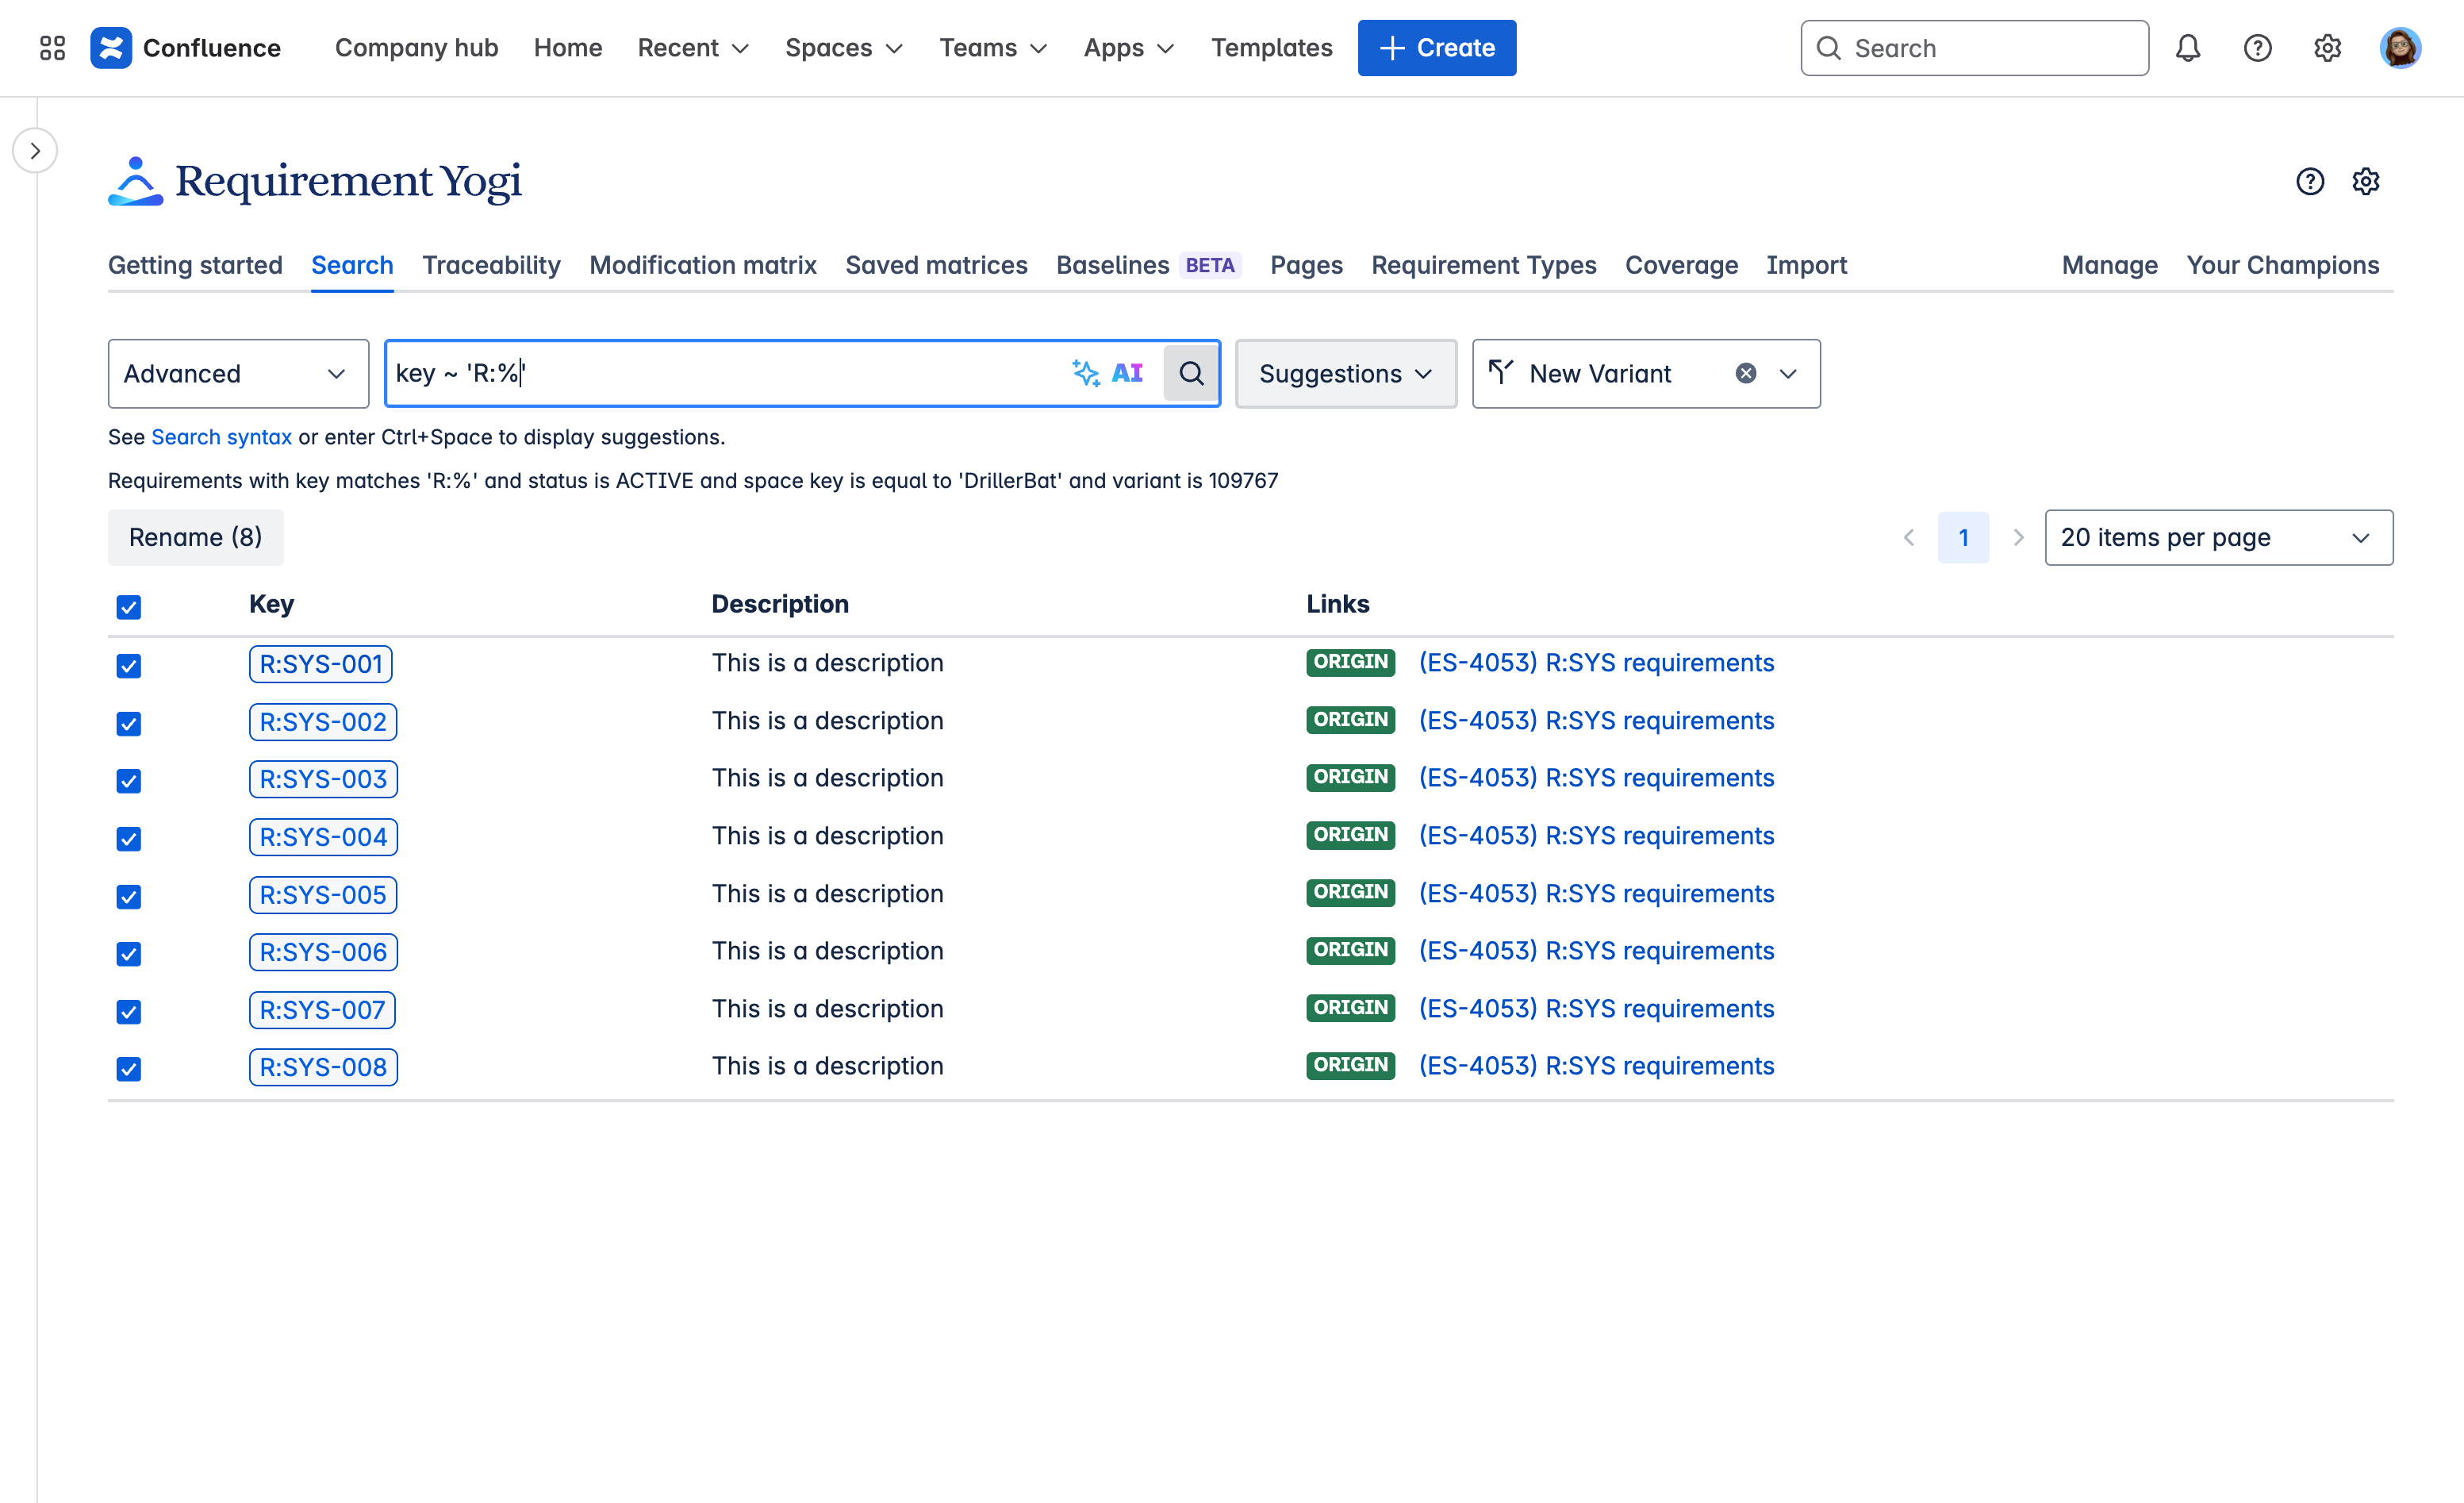This screenshot has width=2464, height=1503.
Task: Click the magnifier search button in query field
Action: click(x=1190, y=373)
